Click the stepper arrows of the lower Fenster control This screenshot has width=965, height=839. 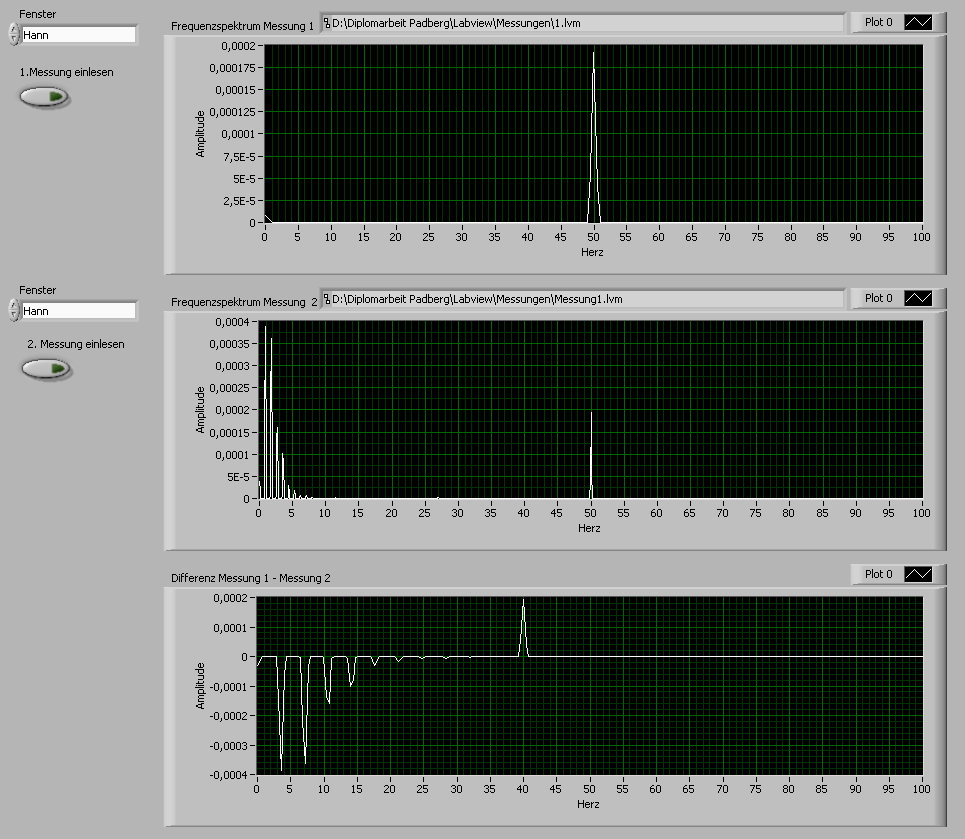coord(14,310)
